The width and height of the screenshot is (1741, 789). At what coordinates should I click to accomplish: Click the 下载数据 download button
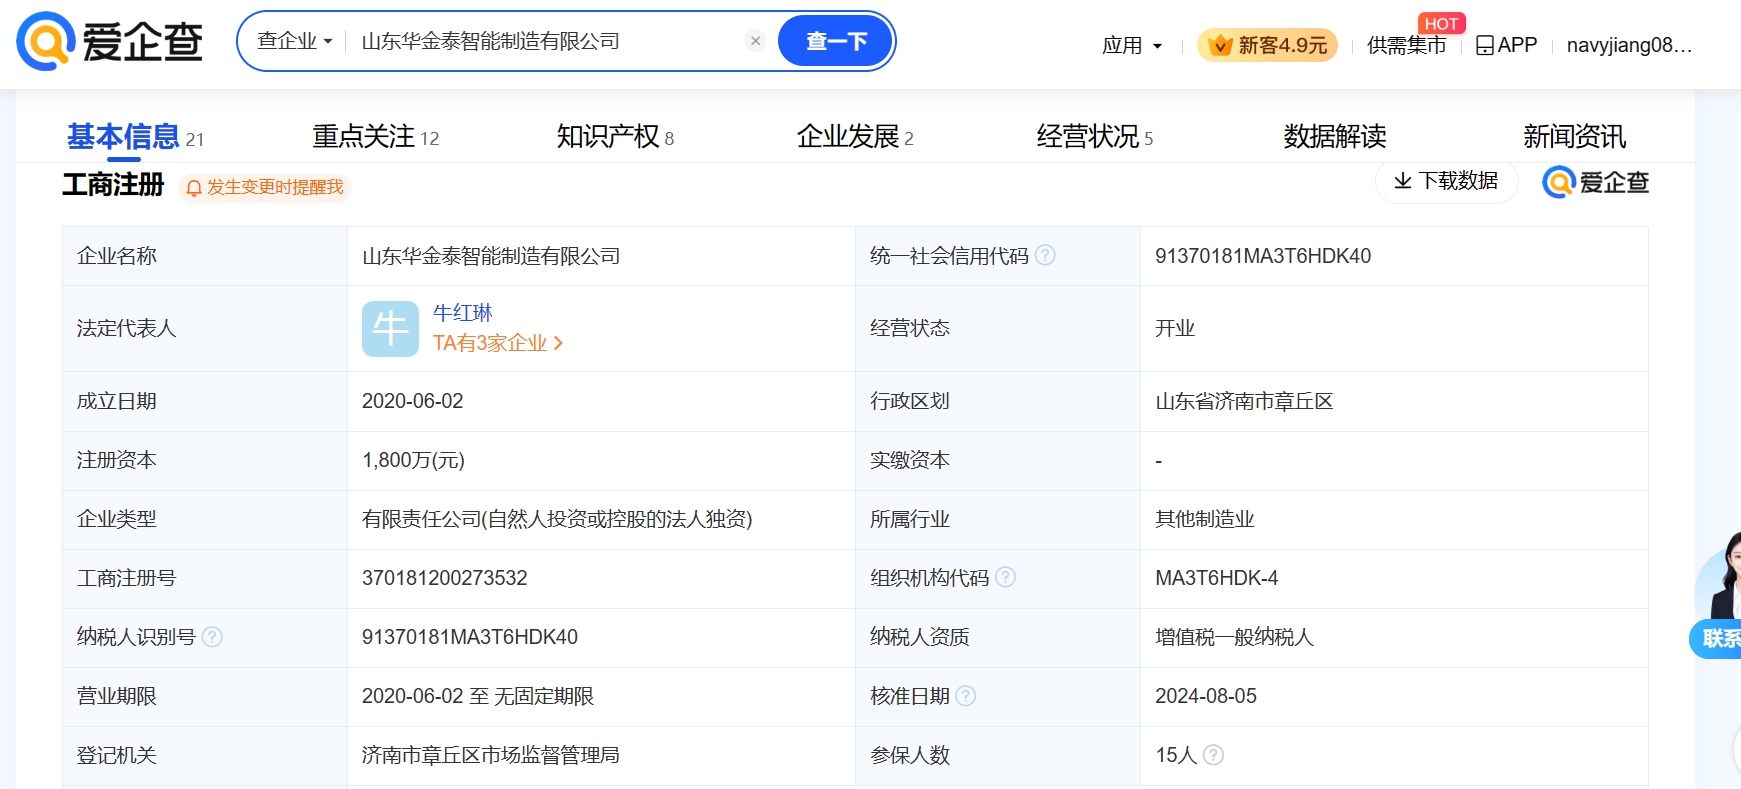pyautogui.click(x=1446, y=181)
